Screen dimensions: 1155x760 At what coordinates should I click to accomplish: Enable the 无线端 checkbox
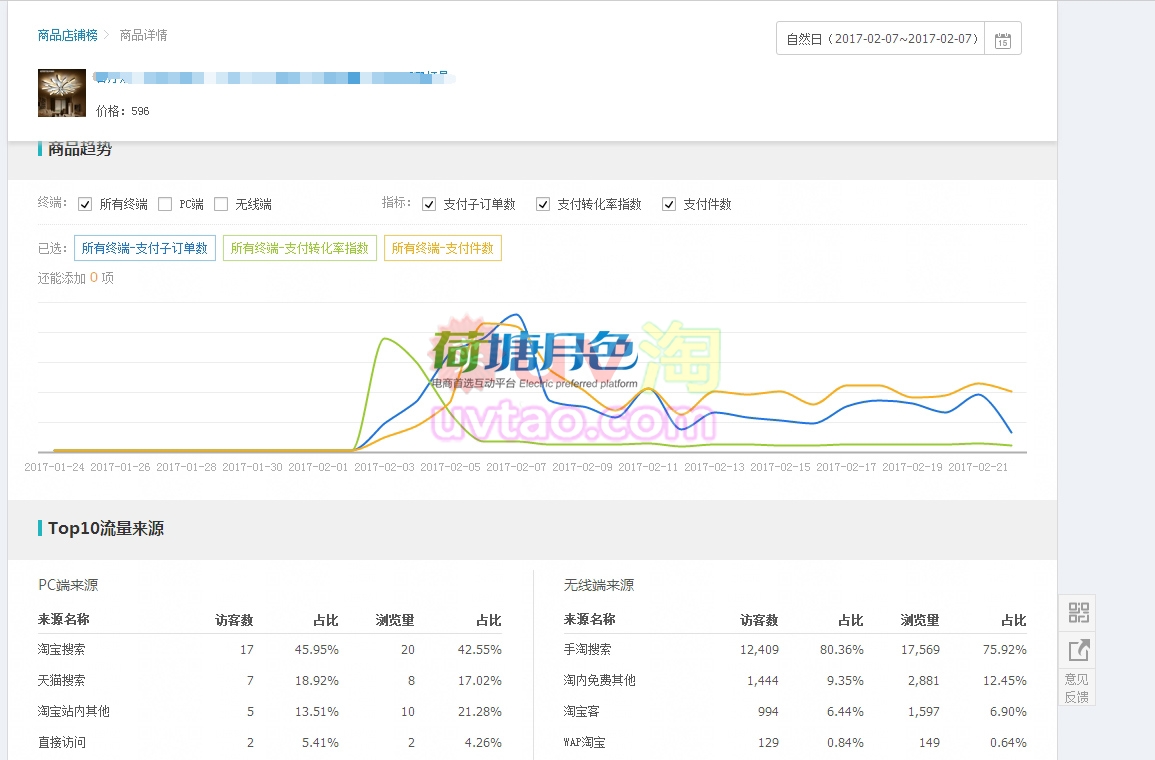point(221,204)
